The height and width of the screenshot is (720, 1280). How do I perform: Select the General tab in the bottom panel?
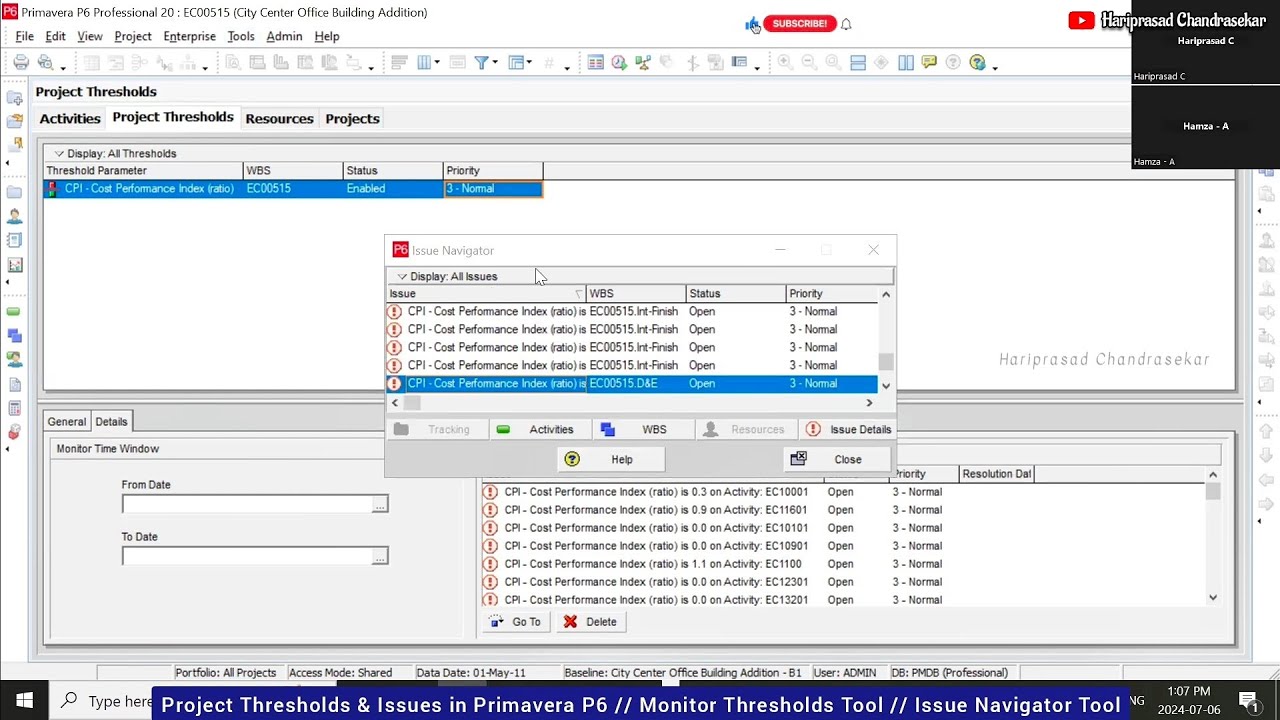[67, 422]
